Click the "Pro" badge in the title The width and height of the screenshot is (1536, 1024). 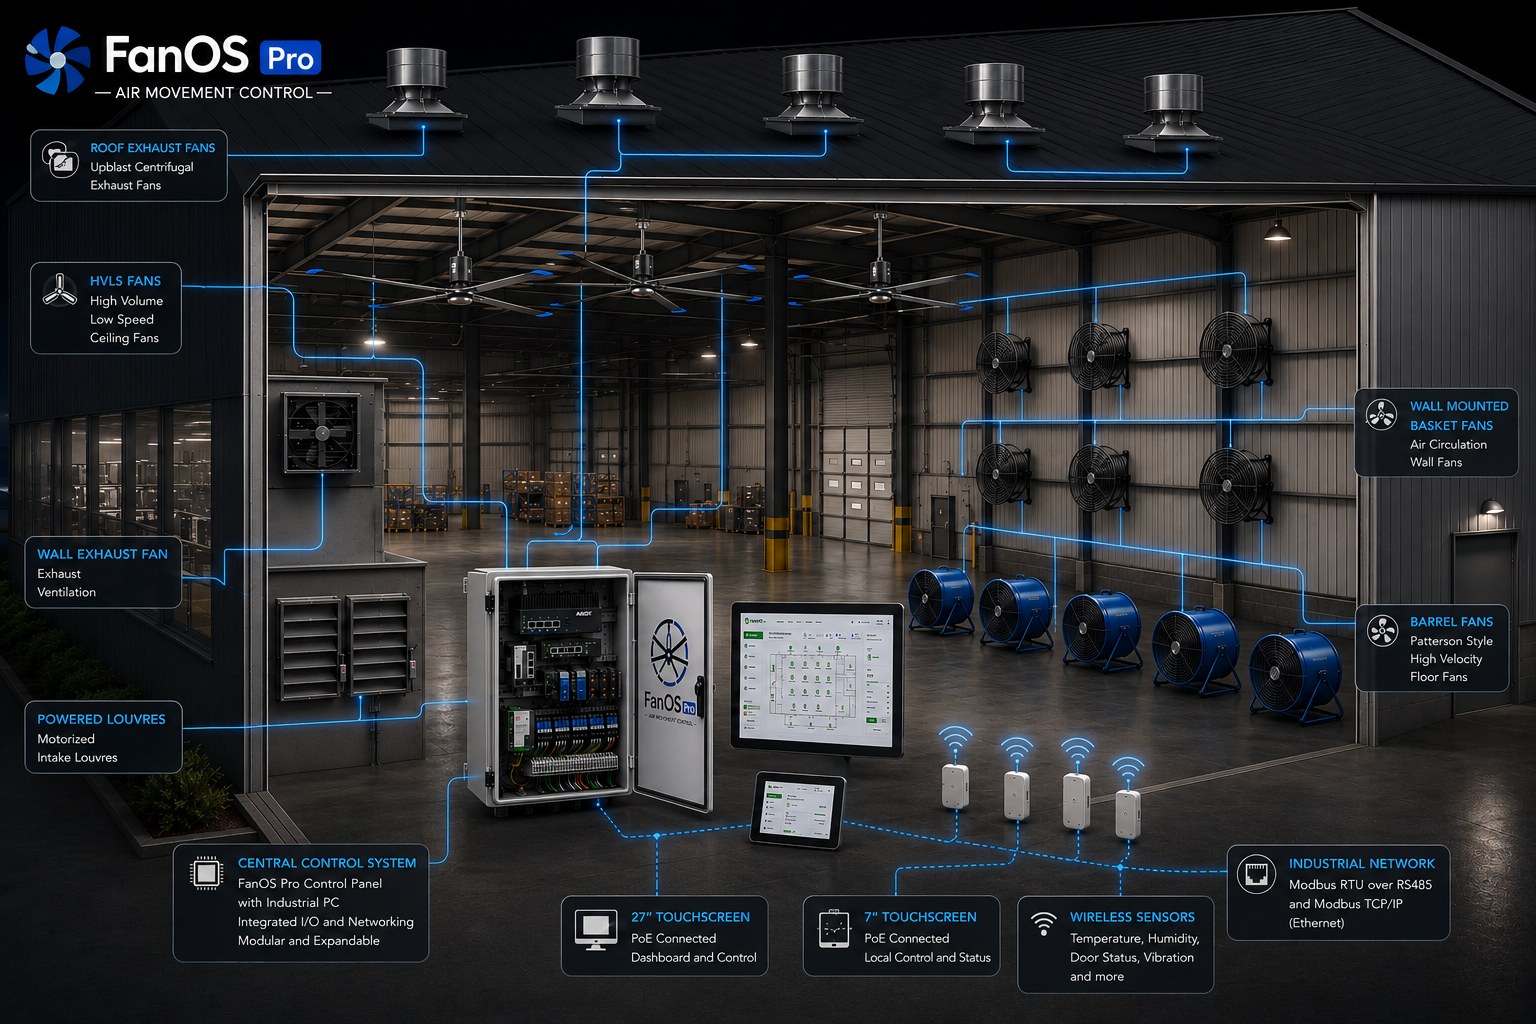click(290, 58)
